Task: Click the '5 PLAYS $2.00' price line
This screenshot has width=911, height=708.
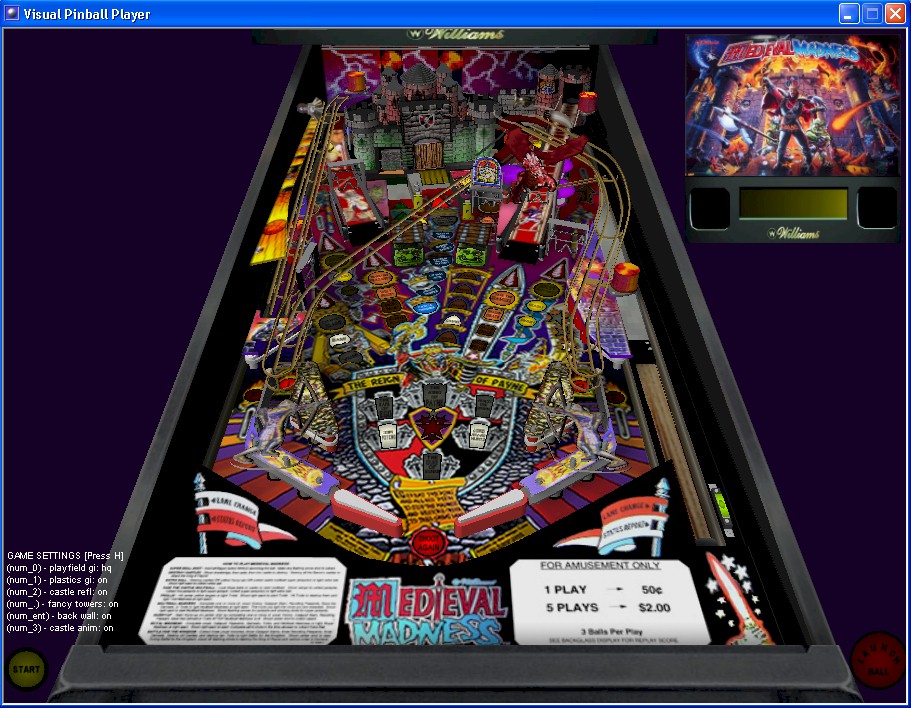Action: tap(608, 608)
